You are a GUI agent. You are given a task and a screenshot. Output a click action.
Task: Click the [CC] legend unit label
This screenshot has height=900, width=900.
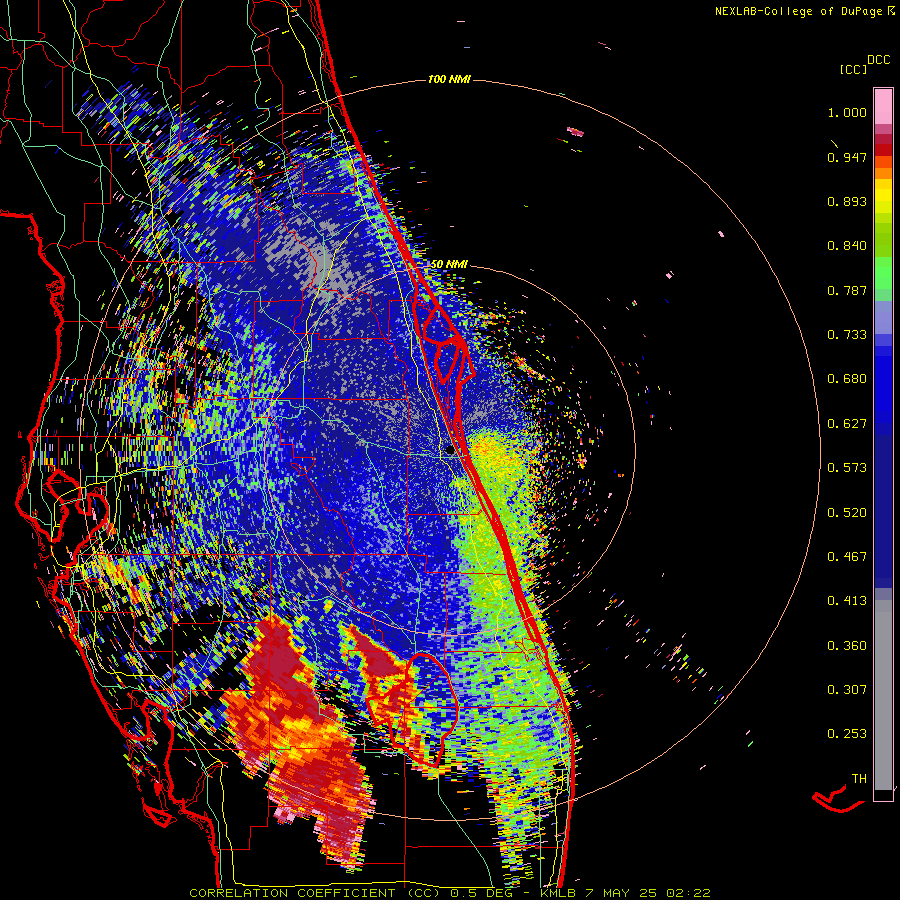854,69
